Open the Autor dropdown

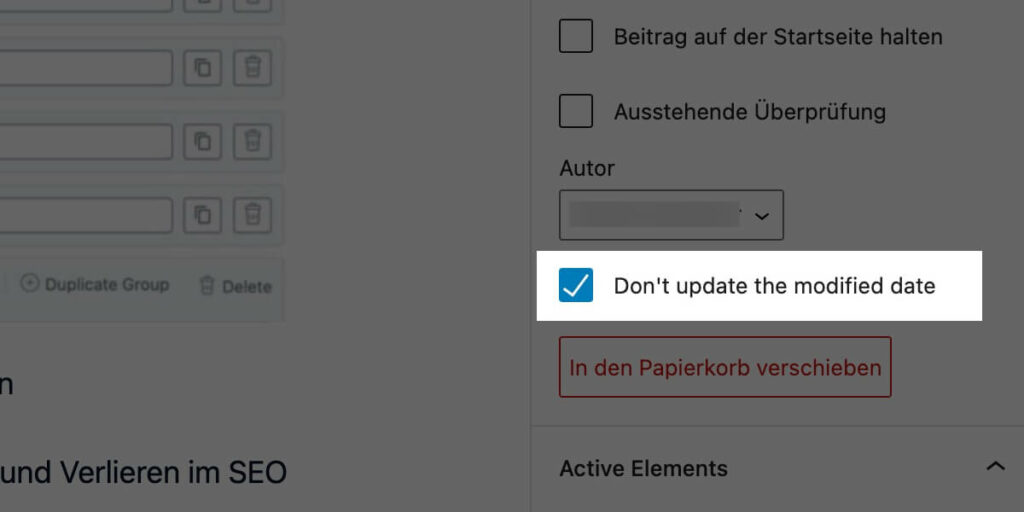point(671,215)
